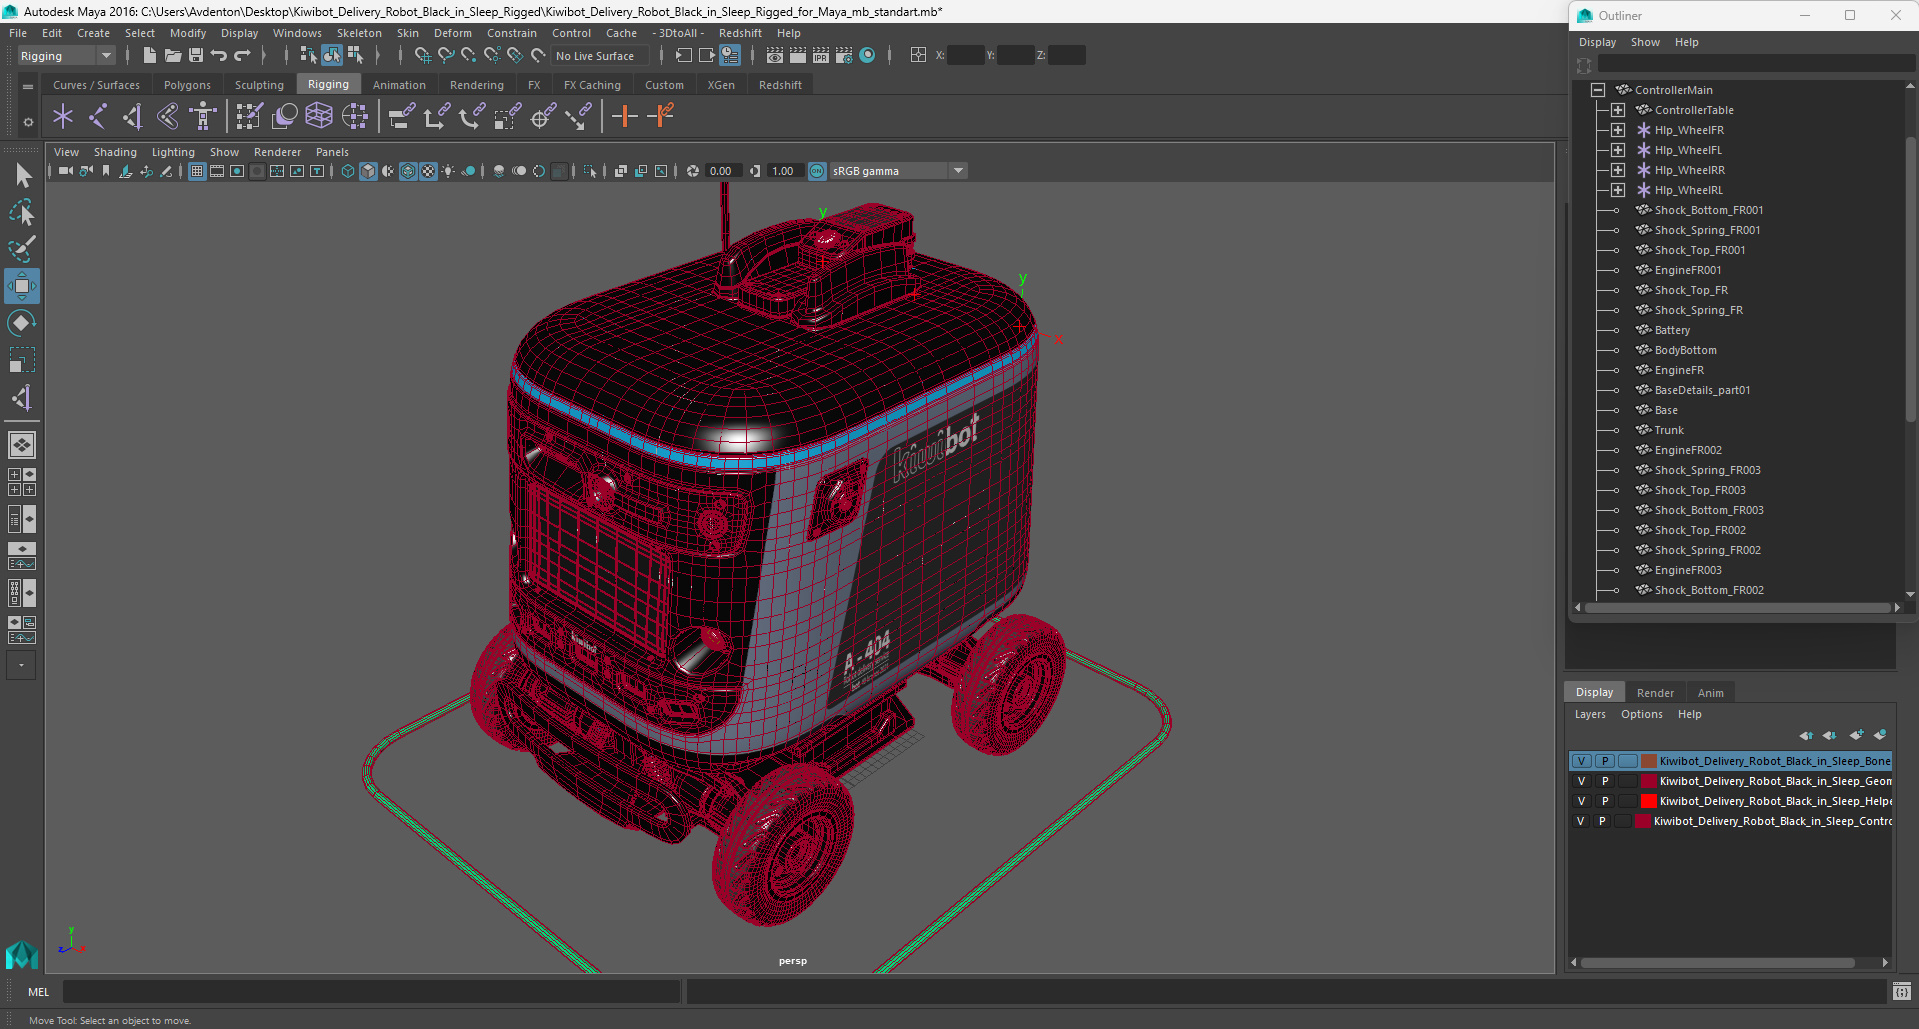This screenshot has height=1029, width=1919.
Task: Undo the last action with the toolbar arrow
Action: click(x=219, y=56)
